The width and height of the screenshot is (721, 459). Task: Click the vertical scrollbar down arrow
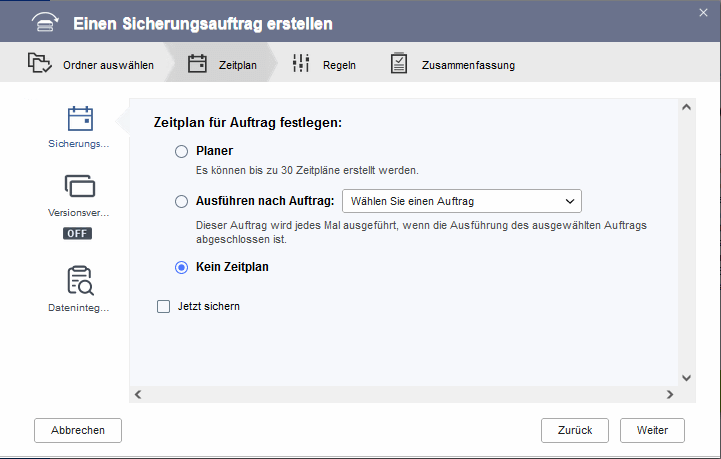click(686, 377)
